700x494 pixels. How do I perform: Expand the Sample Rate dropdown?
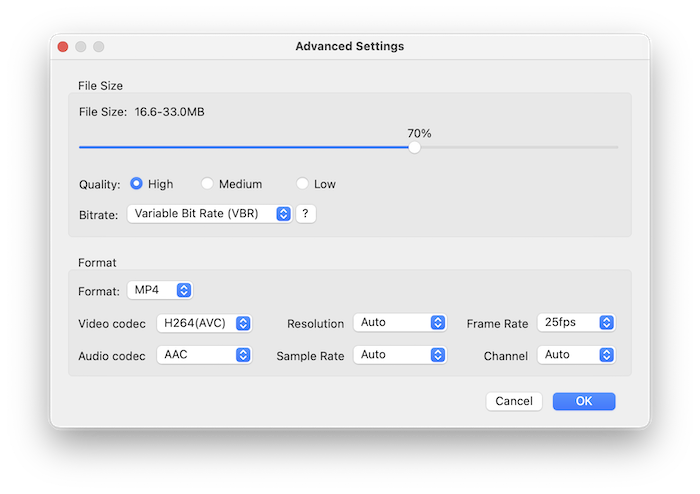(400, 355)
